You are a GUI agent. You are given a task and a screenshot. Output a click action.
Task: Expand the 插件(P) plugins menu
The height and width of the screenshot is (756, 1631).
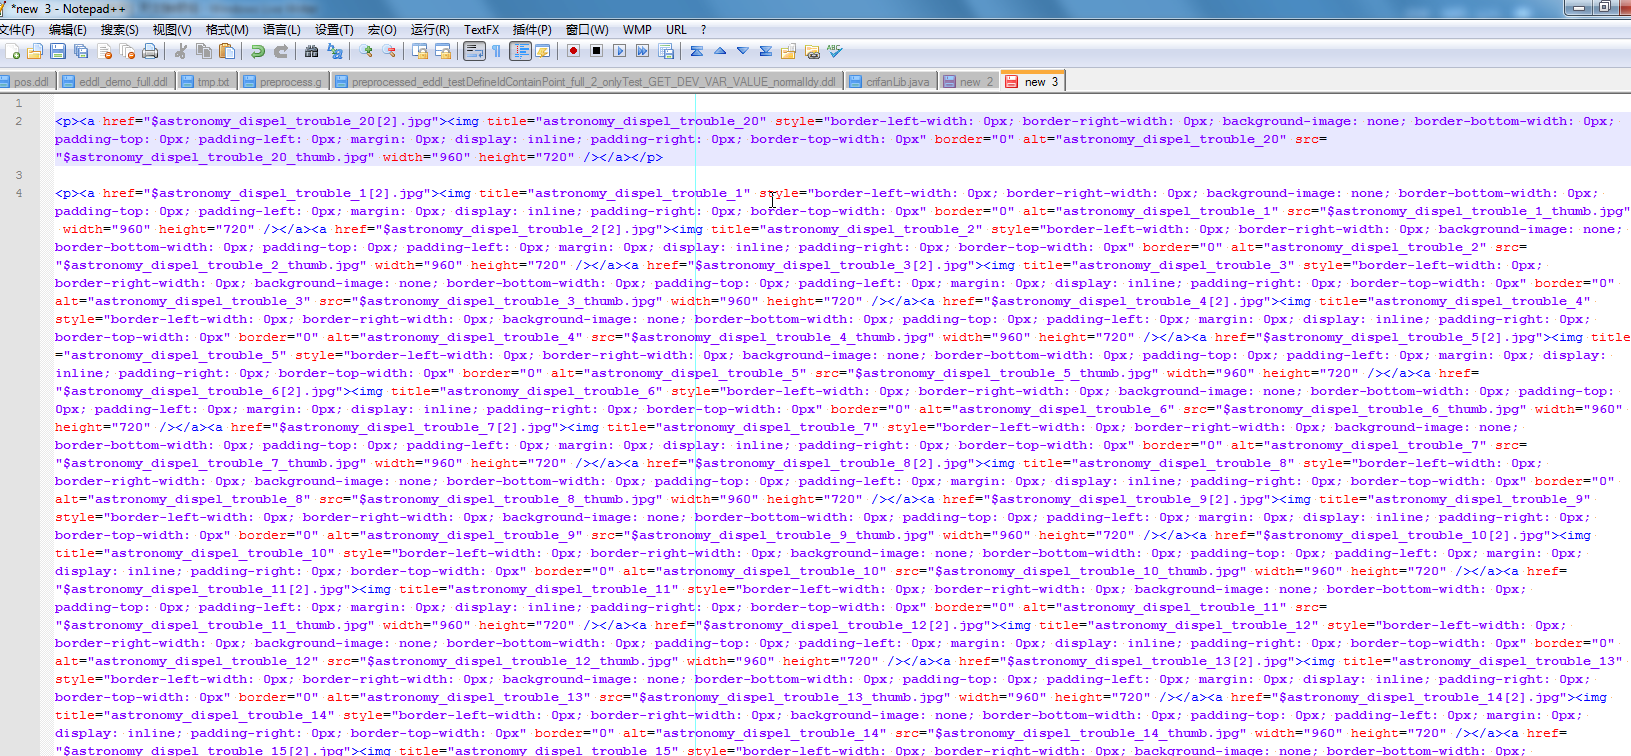coord(531,30)
